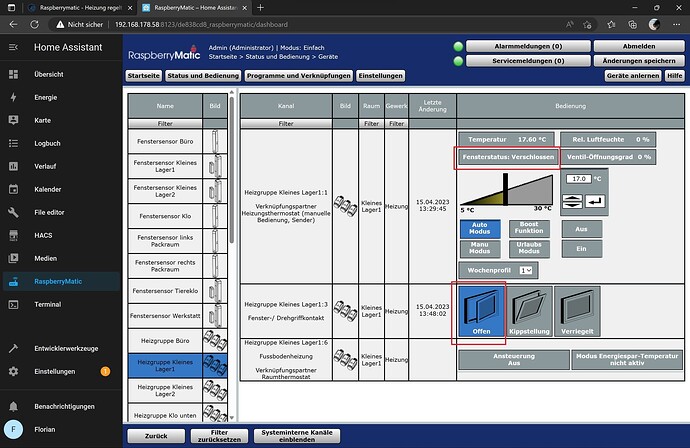Open Entwicklerwerkzeuge

point(66,348)
